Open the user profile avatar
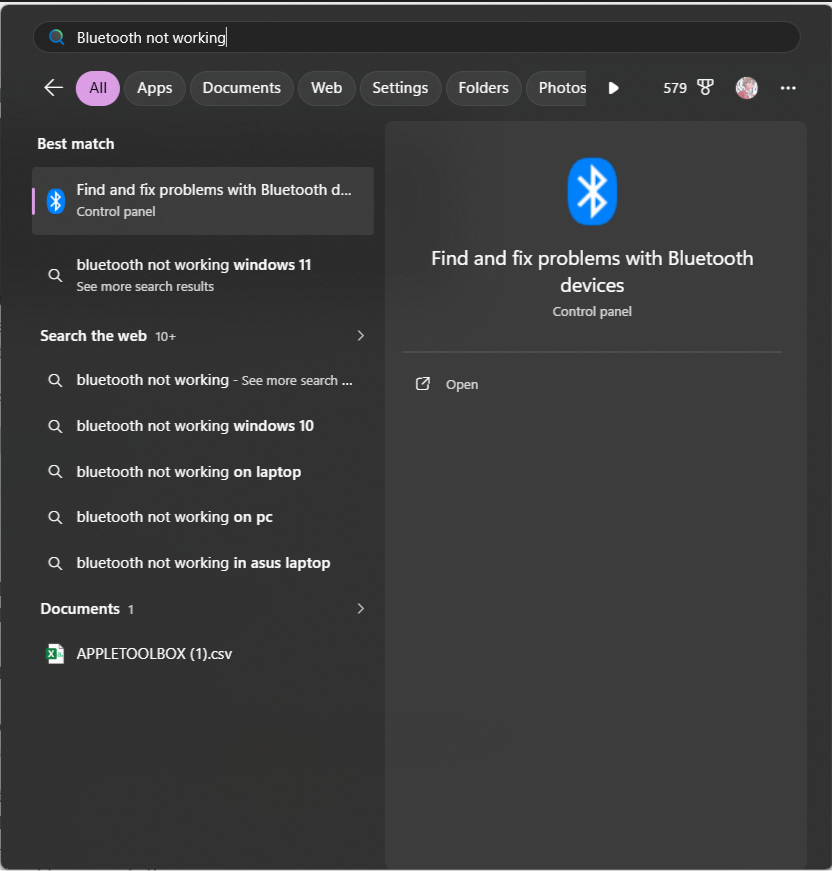The width and height of the screenshot is (832, 871). point(746,88)
